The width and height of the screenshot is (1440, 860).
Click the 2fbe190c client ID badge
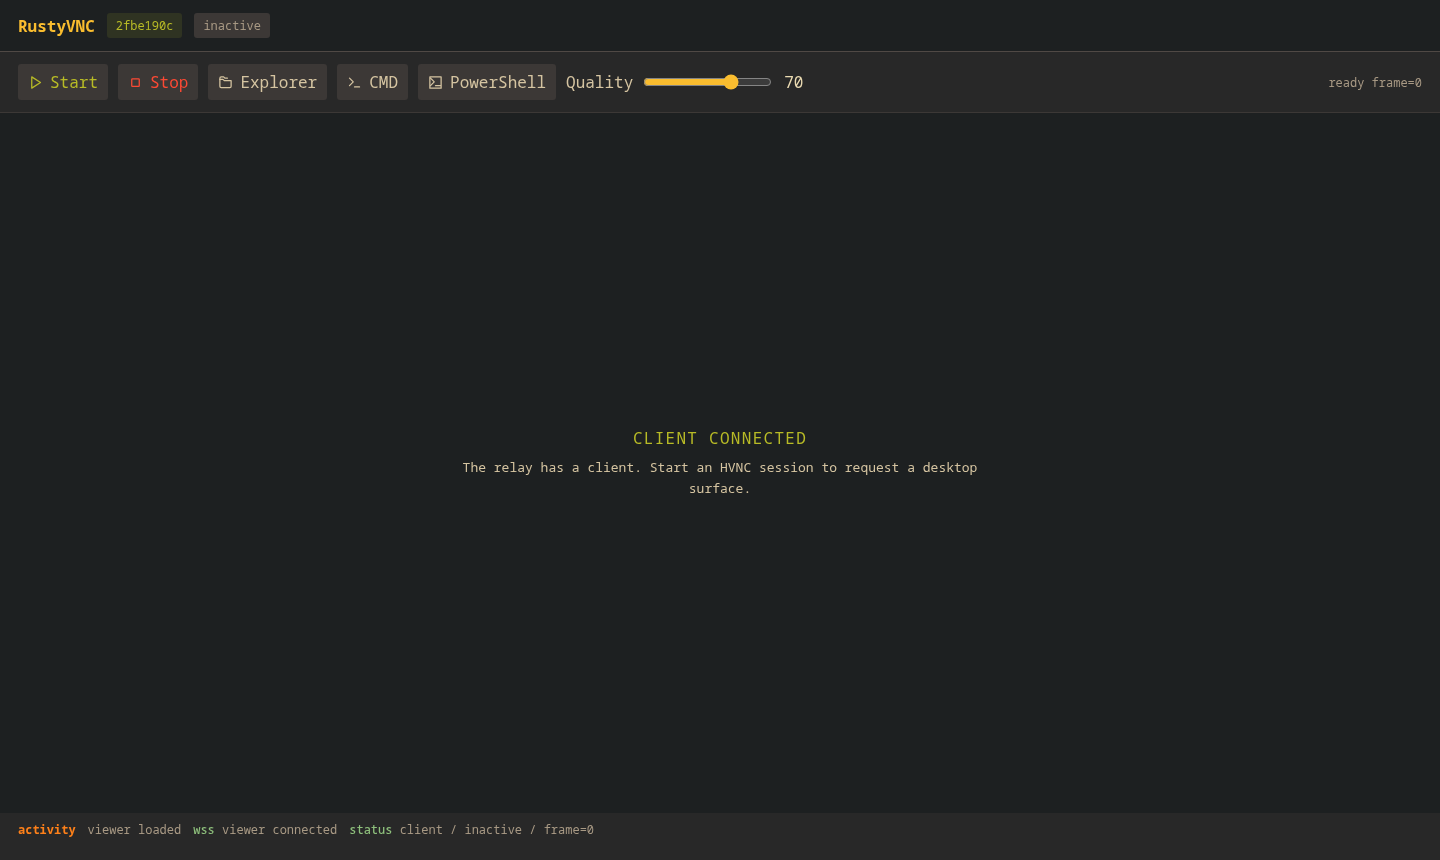(144, 26)
